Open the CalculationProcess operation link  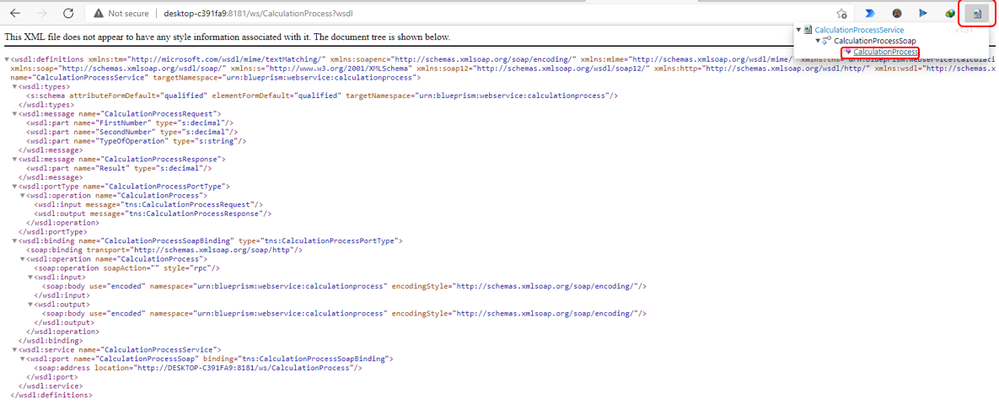point(886,52)
